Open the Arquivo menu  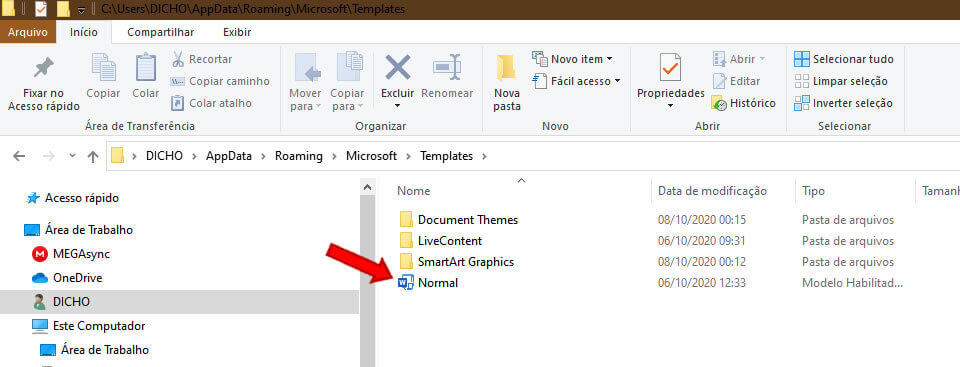pos(28,32)
